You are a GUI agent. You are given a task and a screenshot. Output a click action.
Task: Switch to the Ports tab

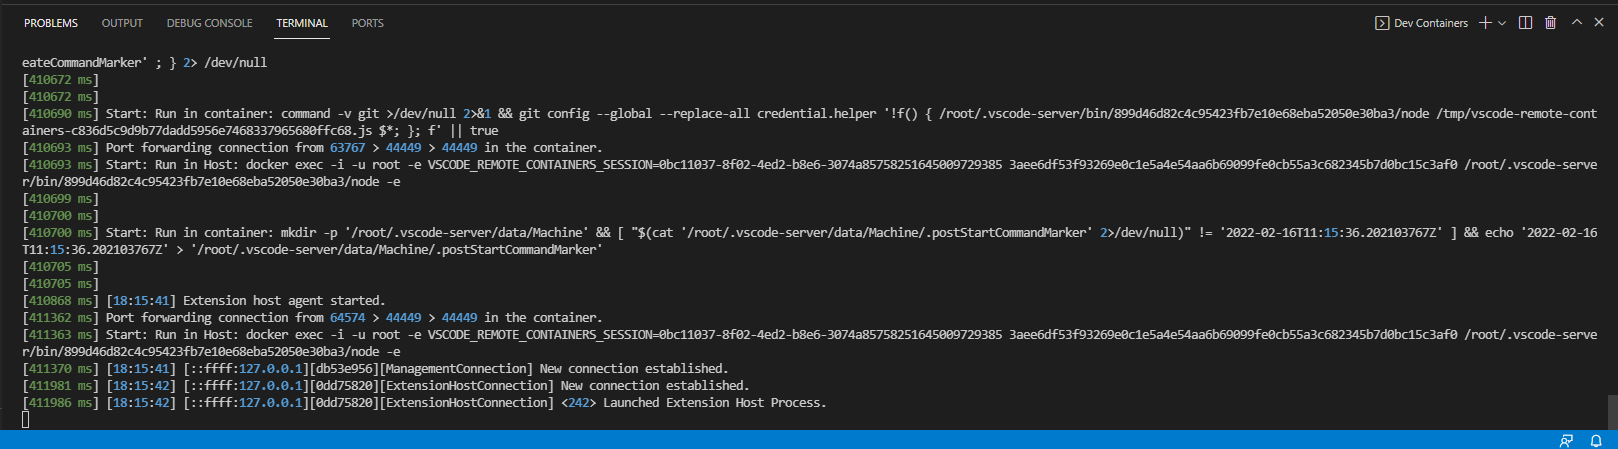(x=367, y=23)
